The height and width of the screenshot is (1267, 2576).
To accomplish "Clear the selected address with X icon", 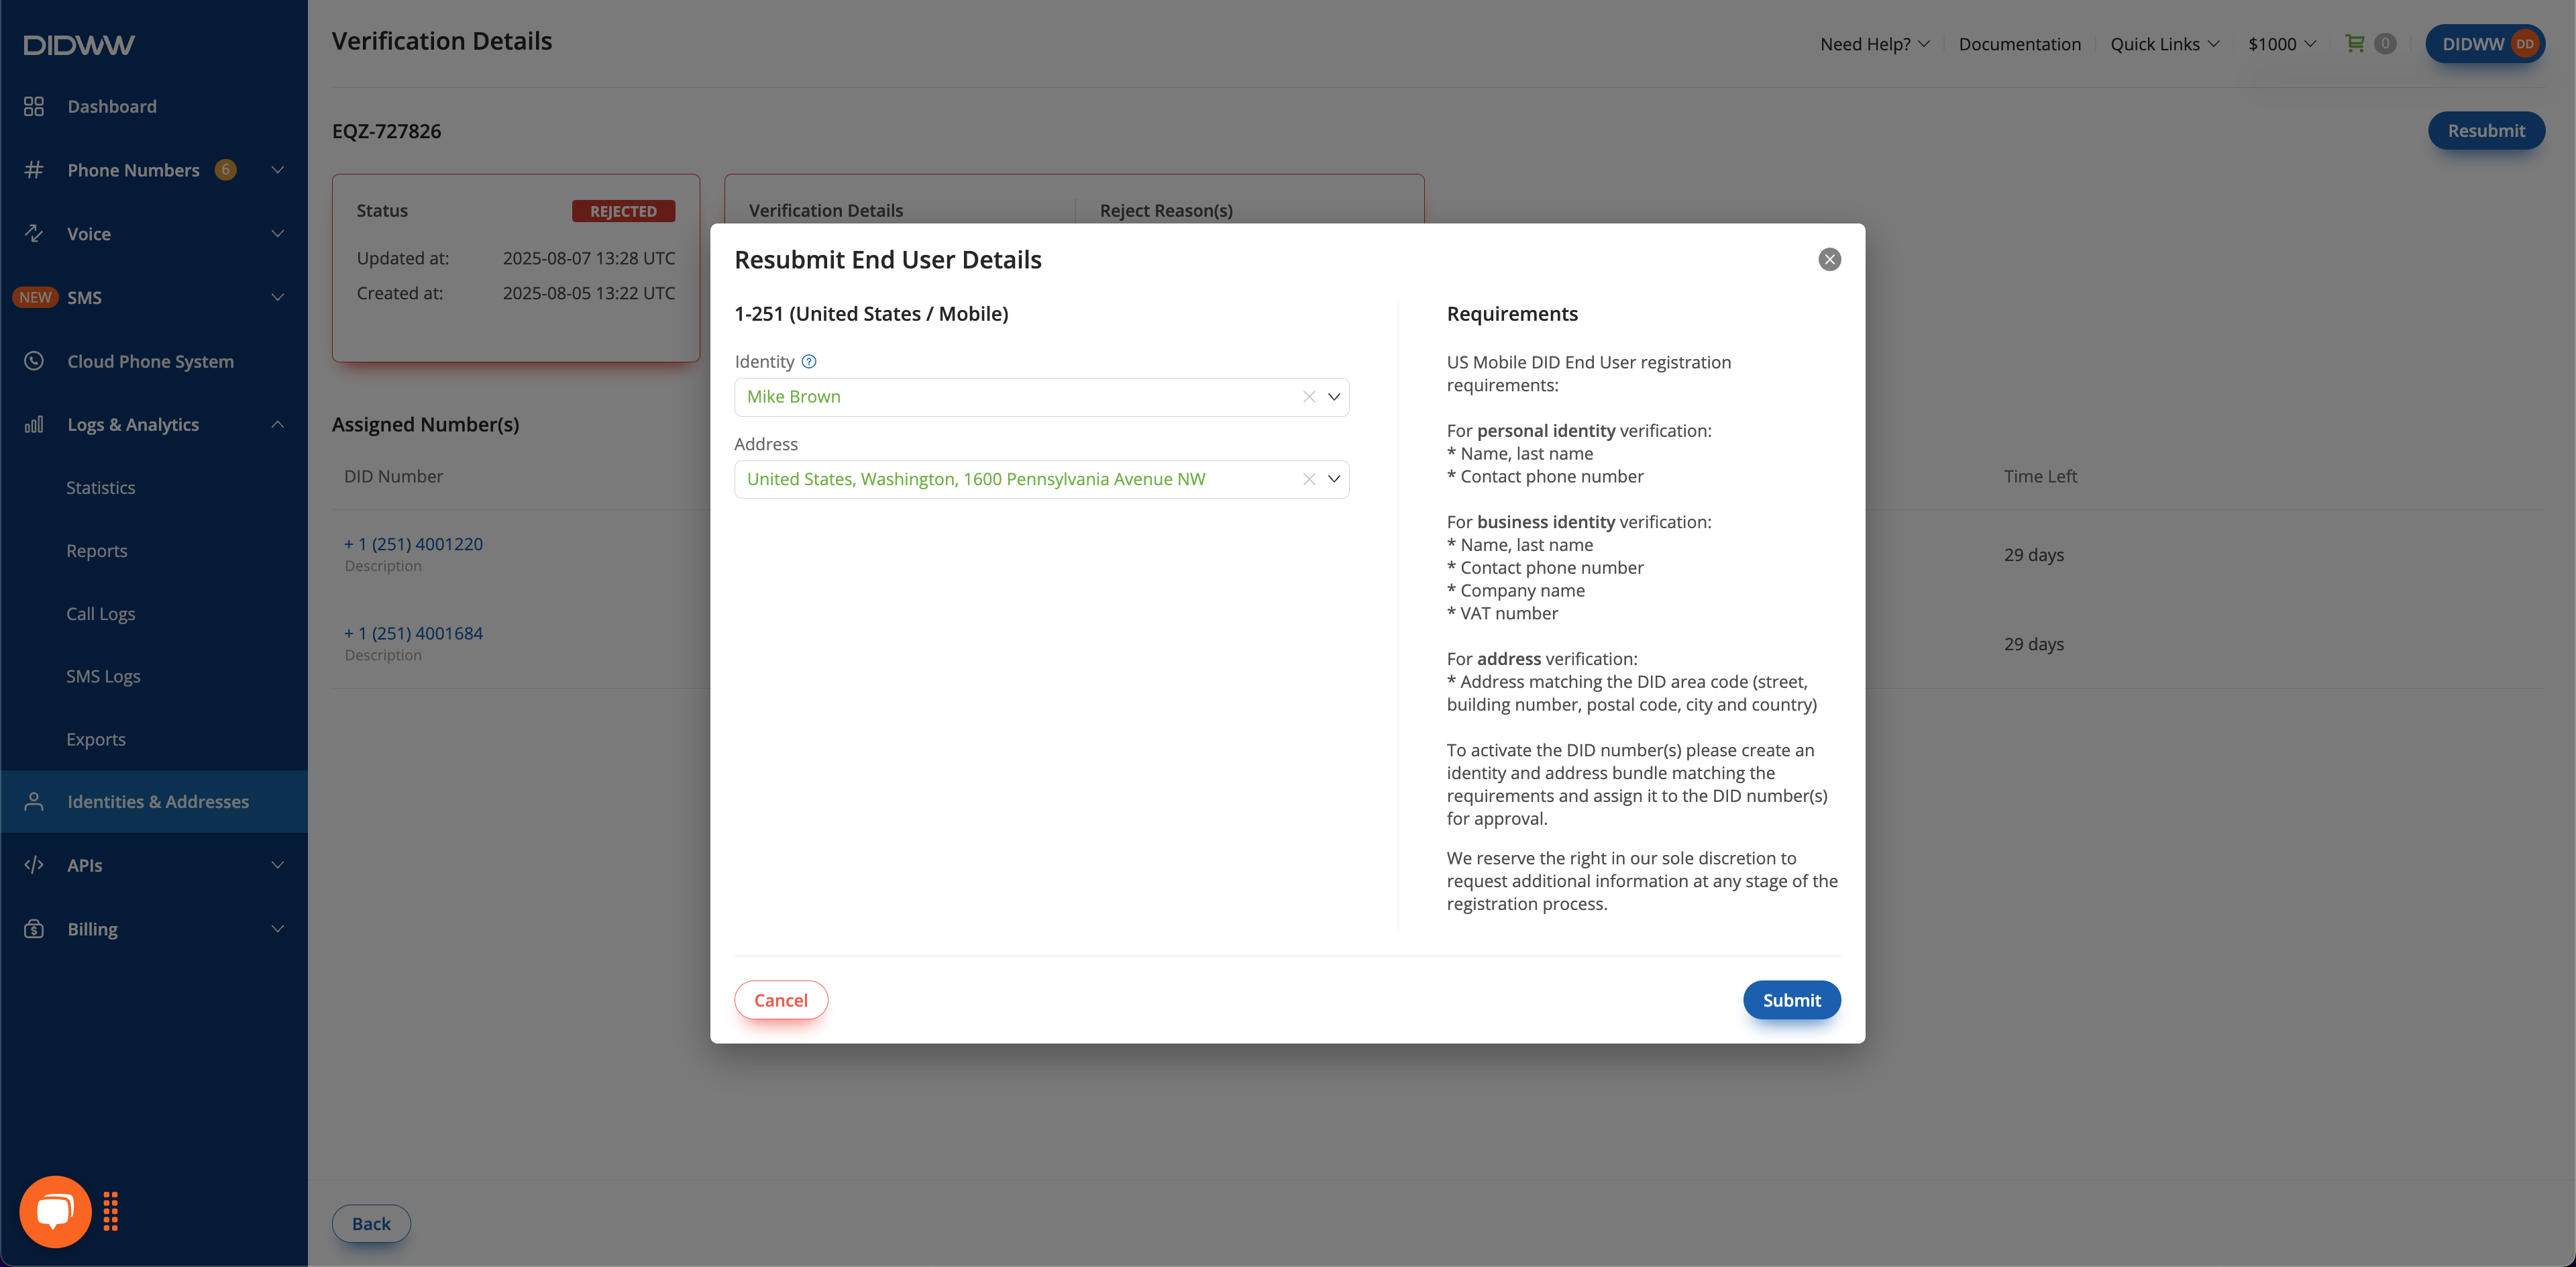I will (x=1308, y=479).
